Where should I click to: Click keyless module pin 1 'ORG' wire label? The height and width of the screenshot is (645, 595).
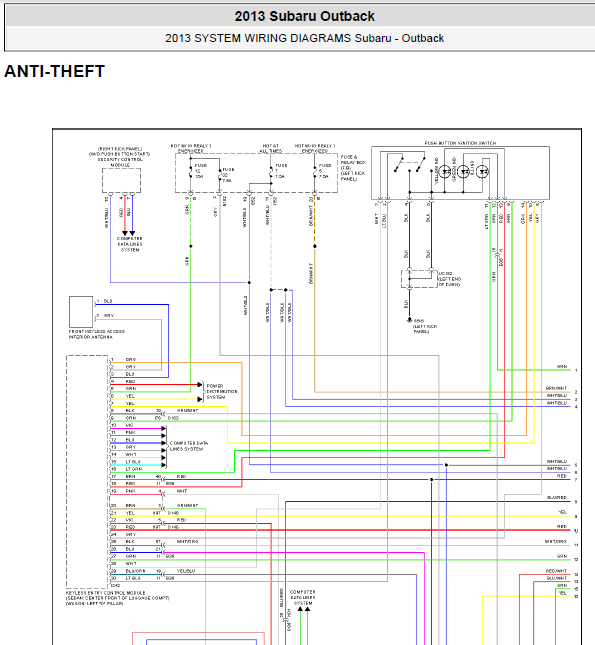[x=131, y=360]
